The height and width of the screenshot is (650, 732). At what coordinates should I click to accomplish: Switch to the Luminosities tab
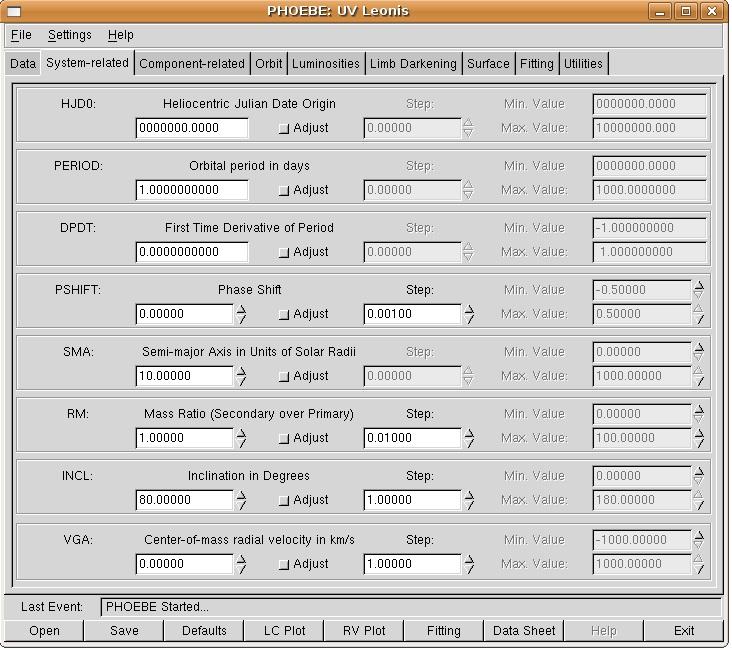326,64
